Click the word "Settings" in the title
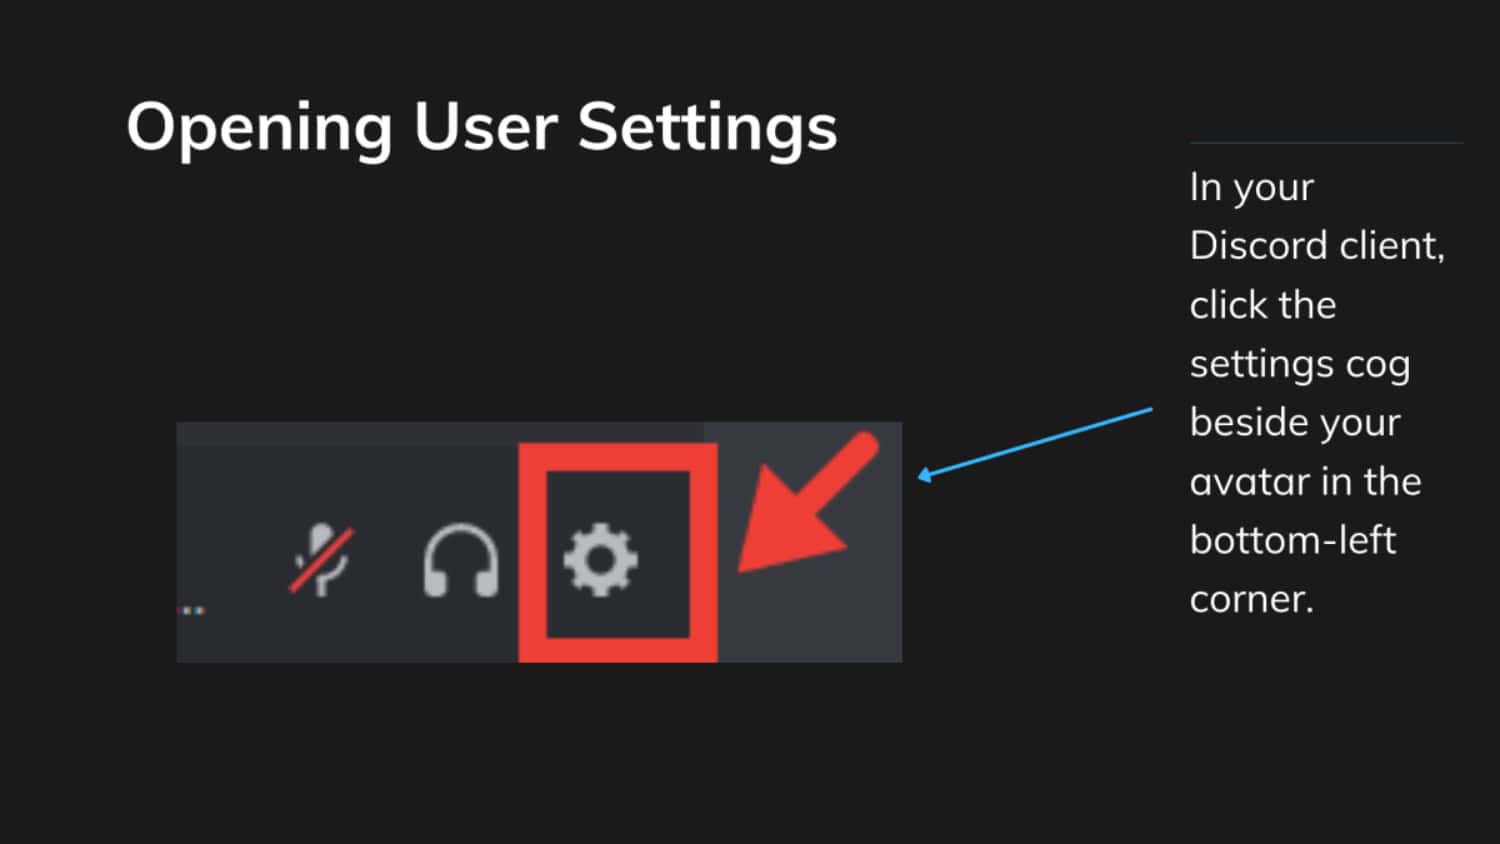This screenshot has width=1500, height=844. tap(707, 128)
